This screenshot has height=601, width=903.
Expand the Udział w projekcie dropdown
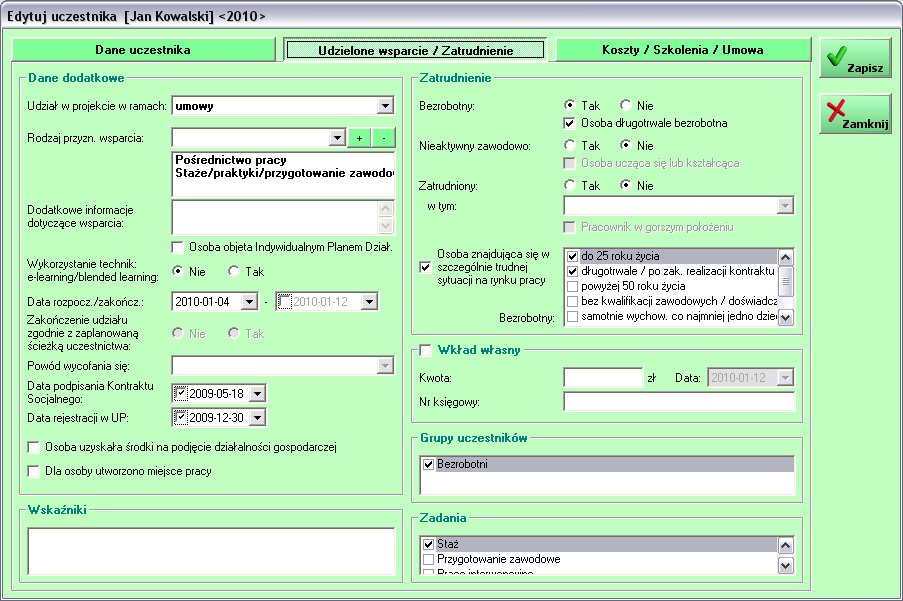tap(386, 105)
